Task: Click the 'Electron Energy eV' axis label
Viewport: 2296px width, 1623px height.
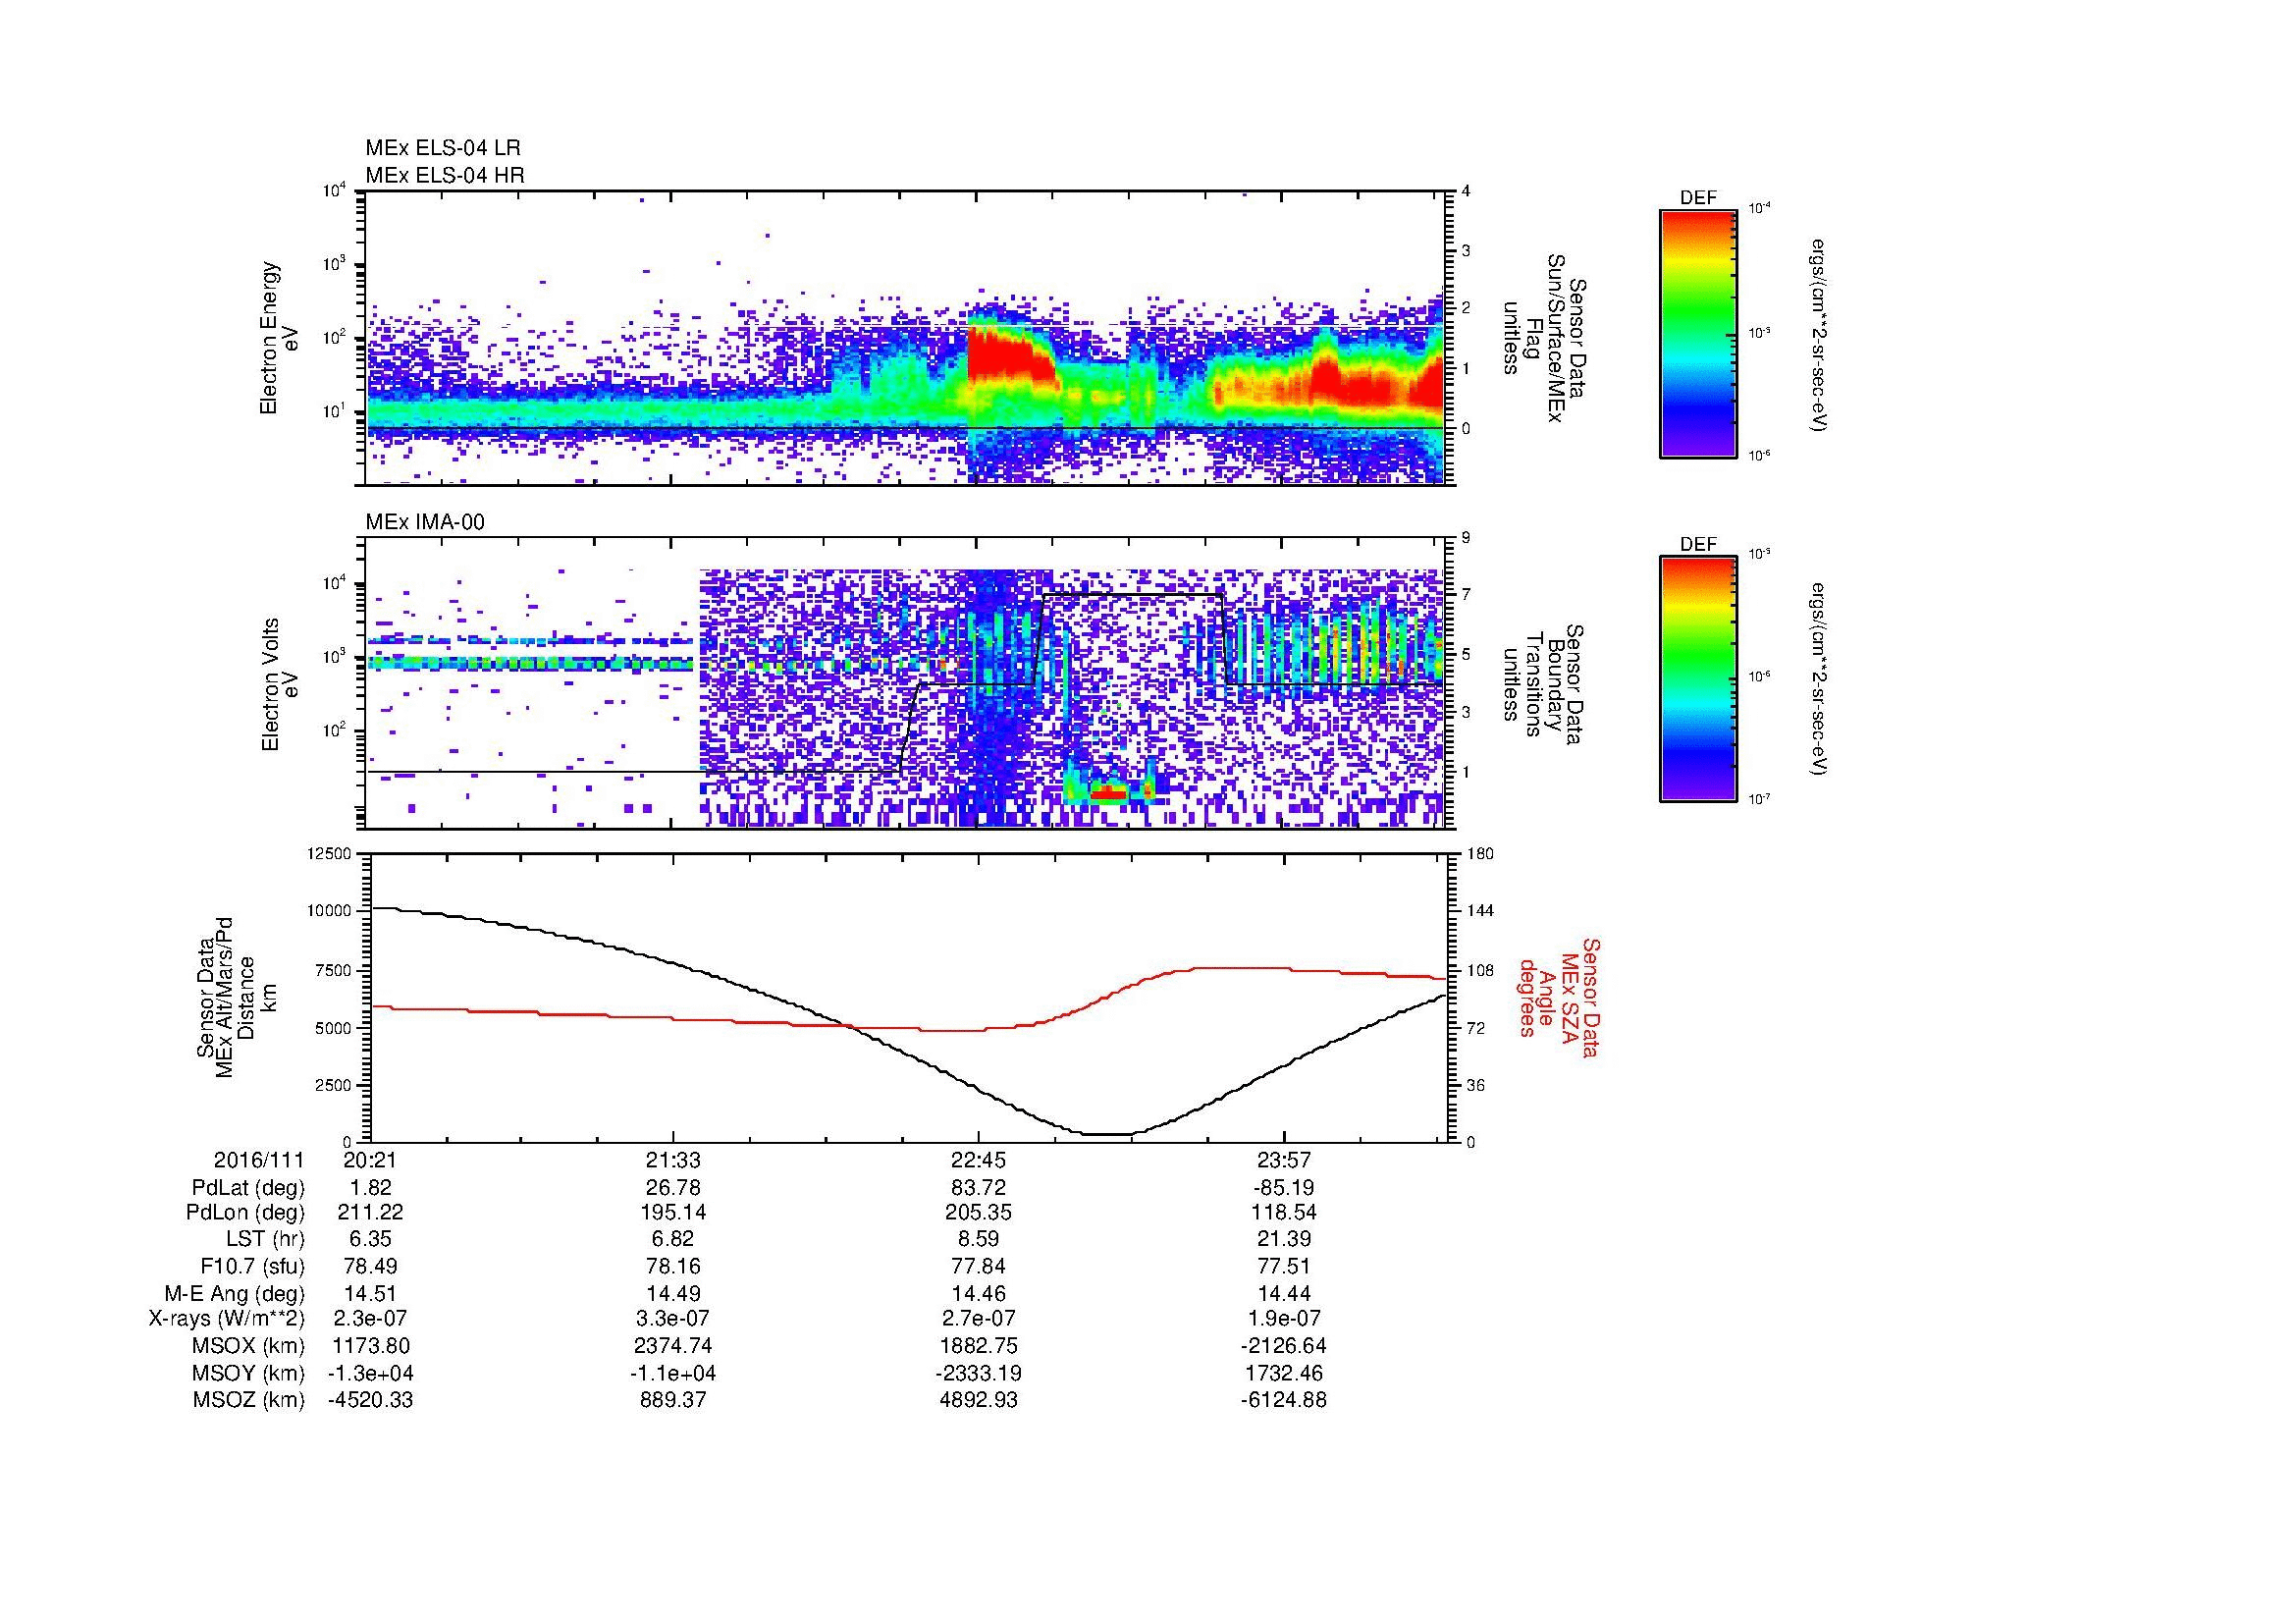Action: (x=279, y=338)
